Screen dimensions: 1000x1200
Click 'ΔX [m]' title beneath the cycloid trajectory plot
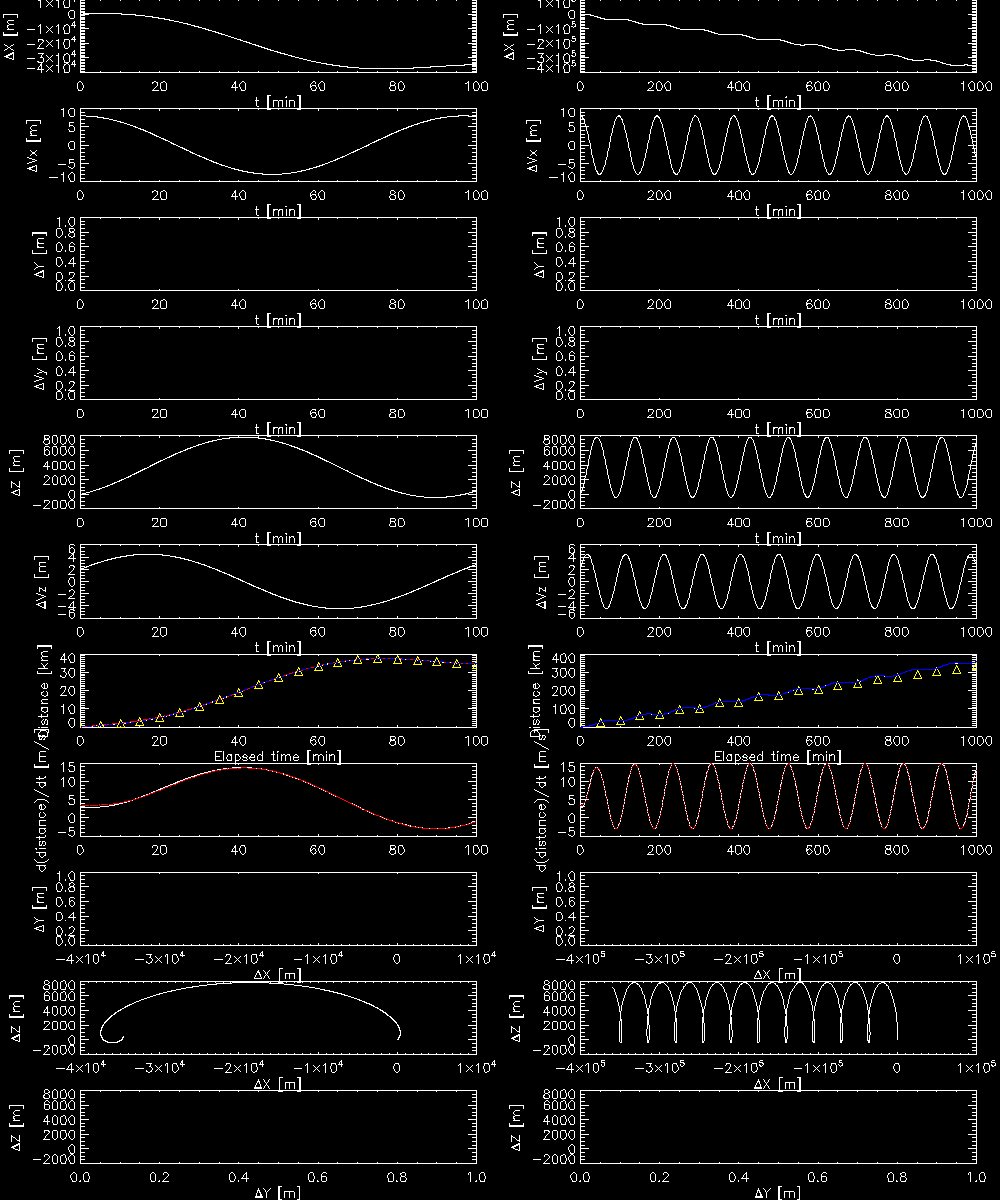click(779, 1084)
